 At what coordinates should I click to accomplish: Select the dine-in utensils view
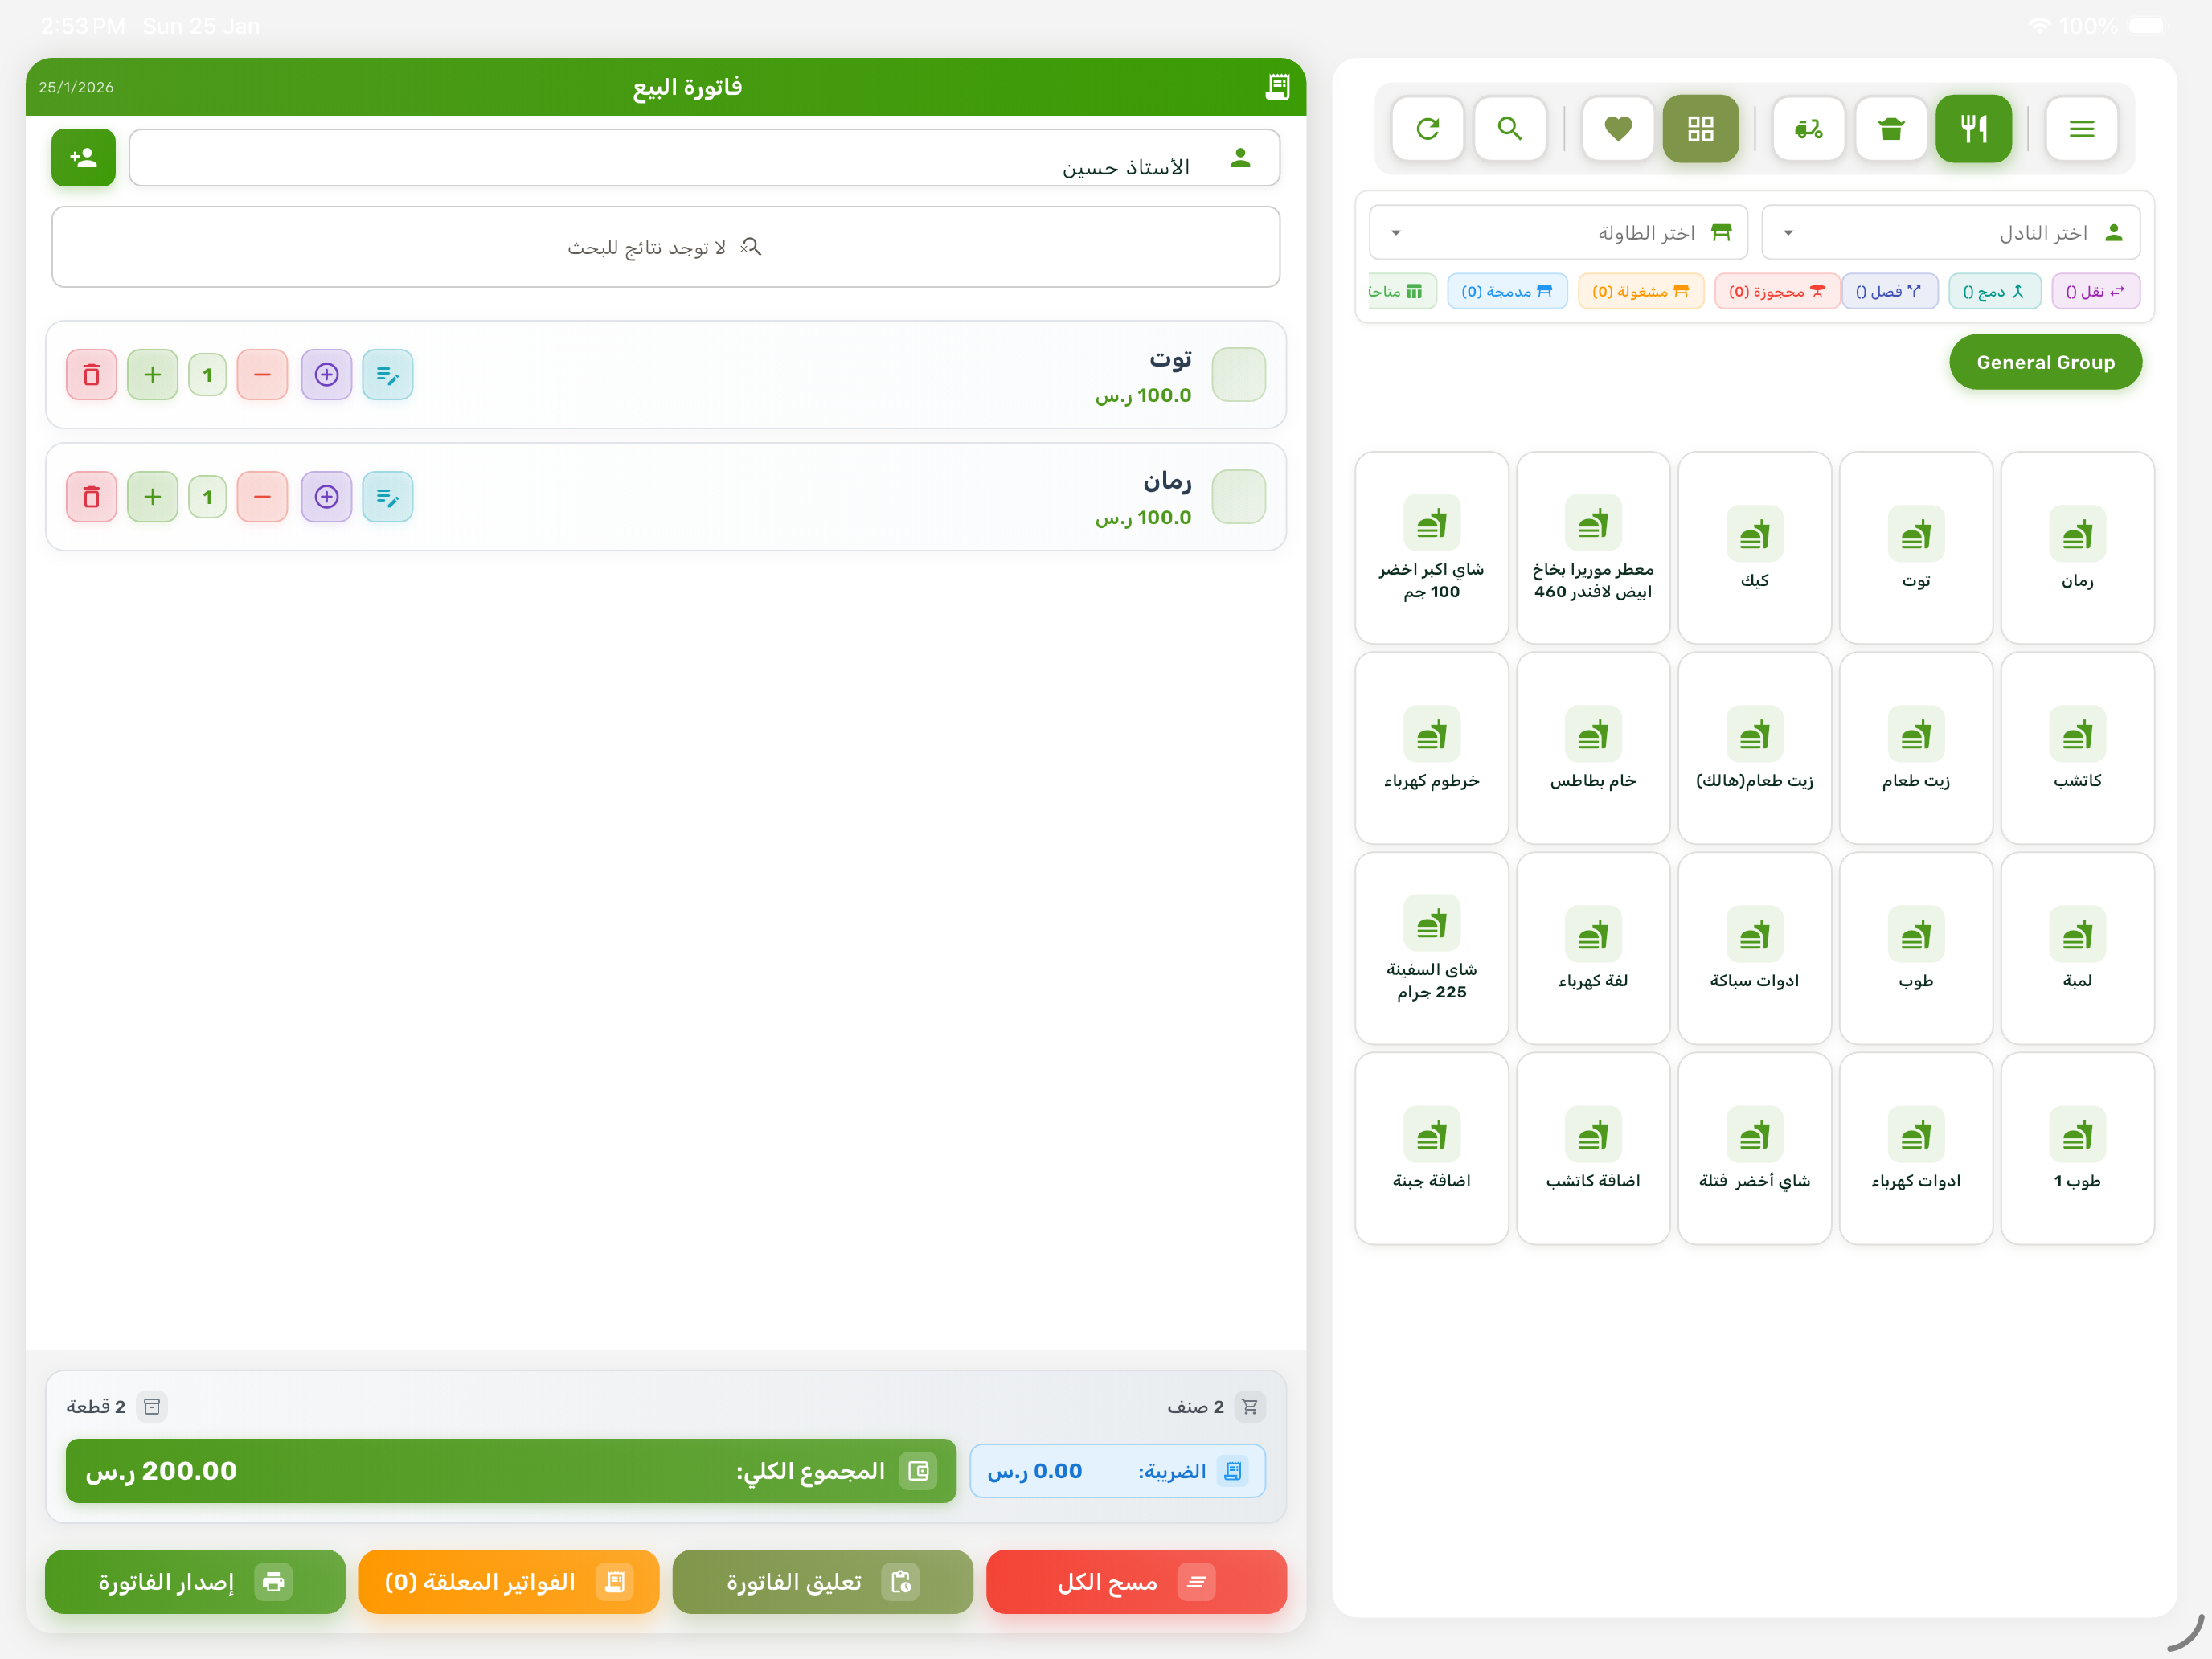1973,128
